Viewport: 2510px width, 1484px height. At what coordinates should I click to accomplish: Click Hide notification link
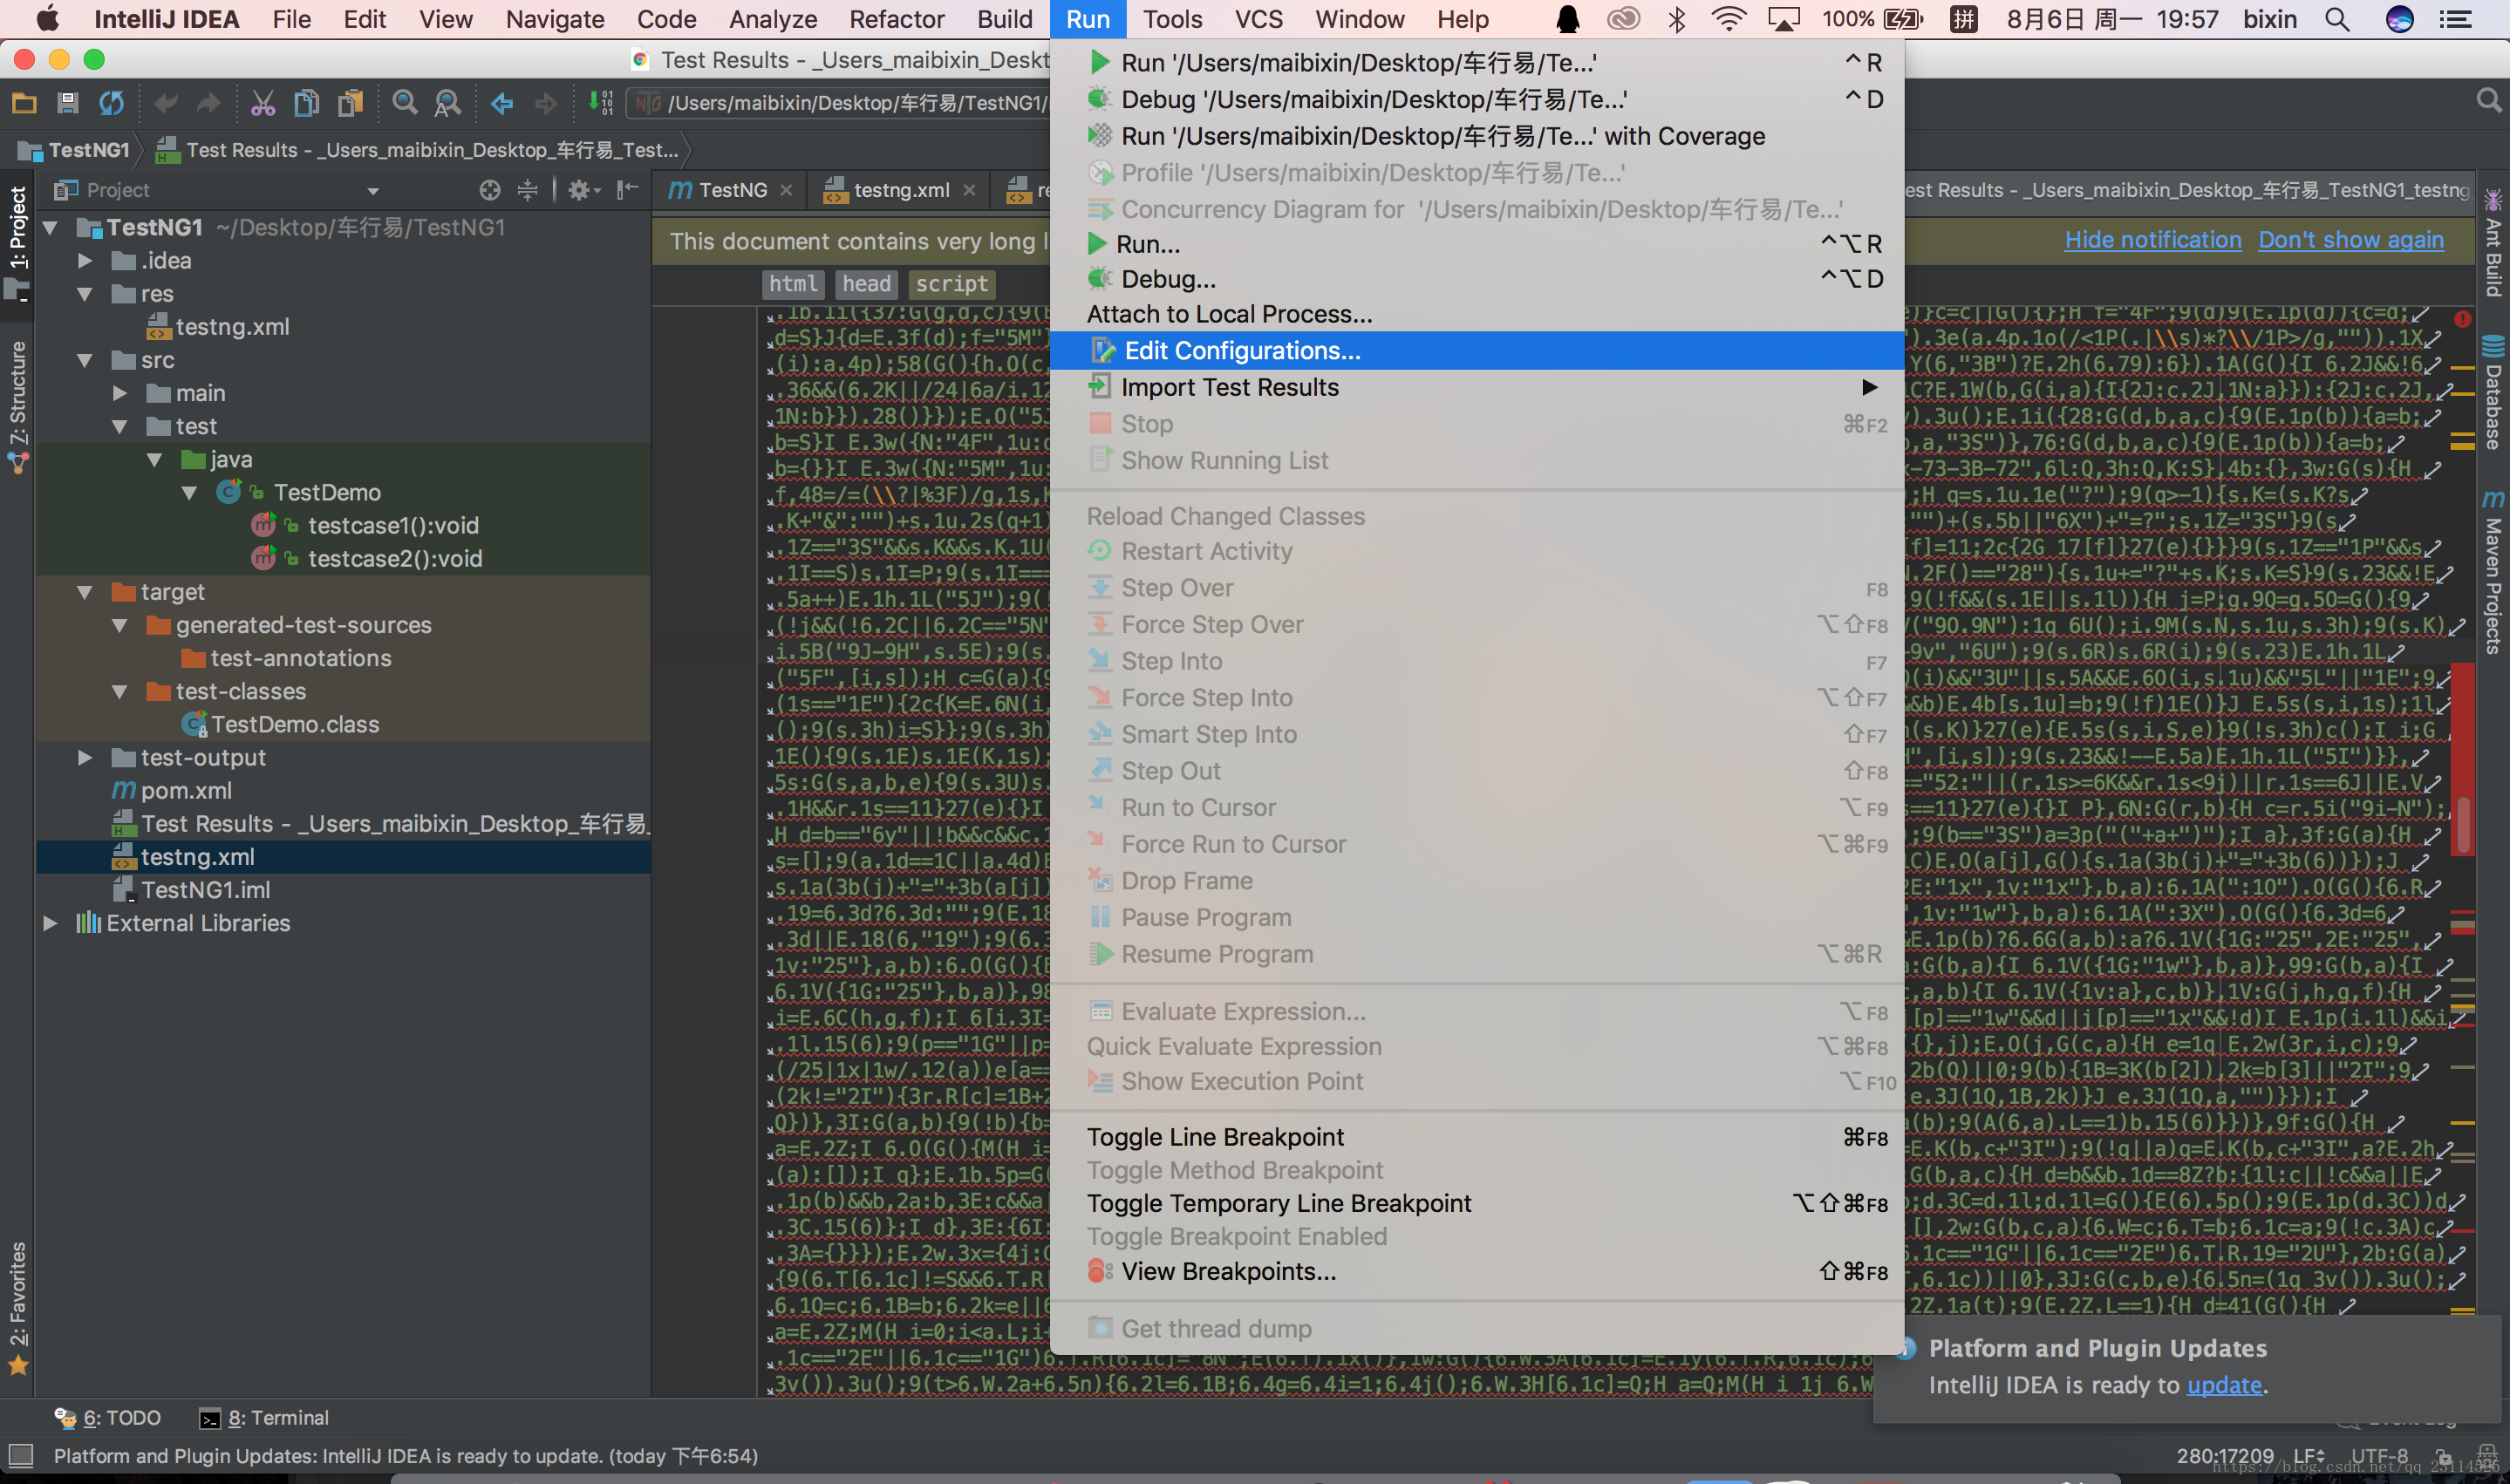[2153, 240]
